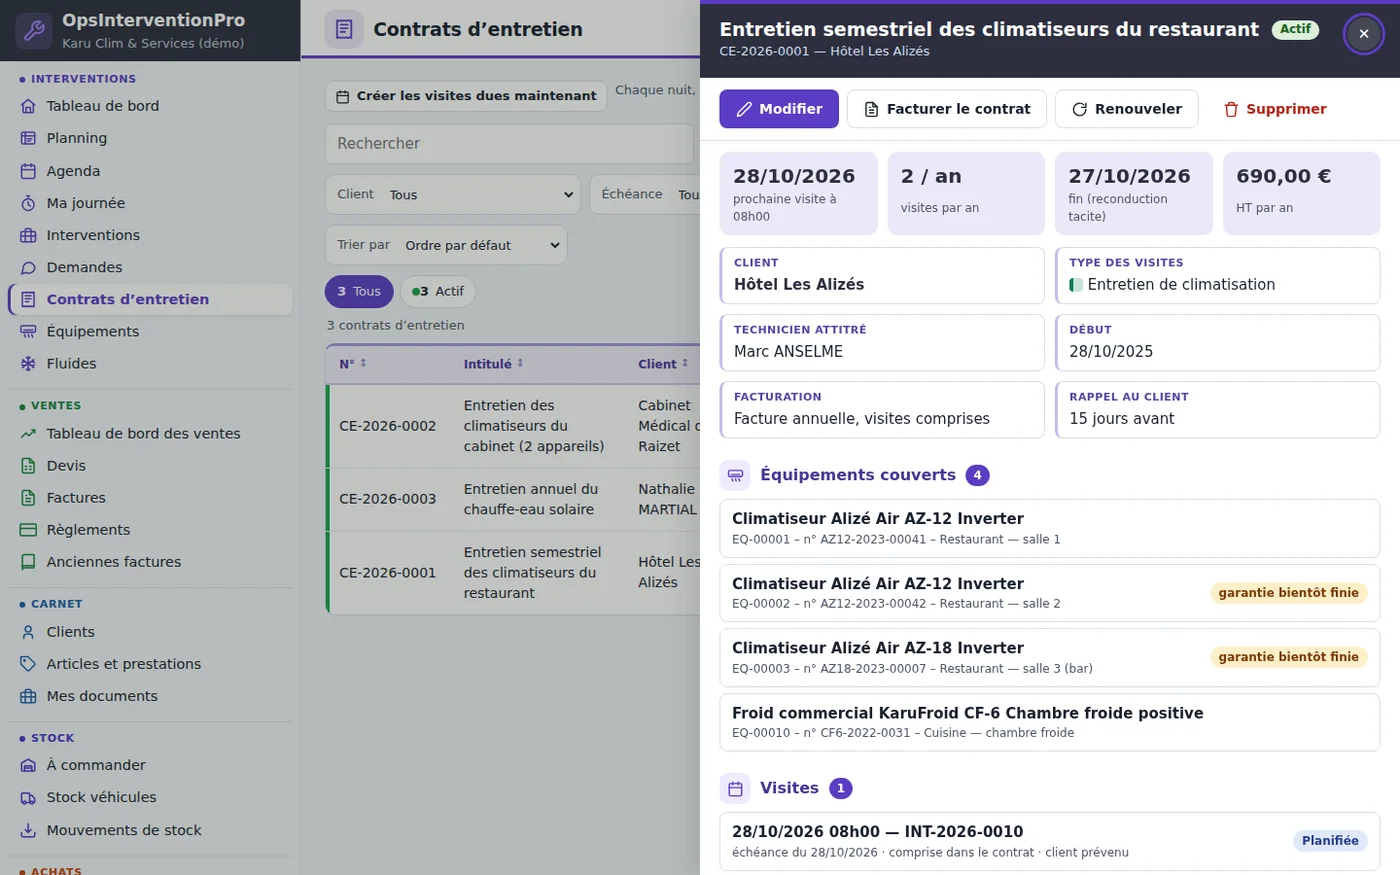The height and width of the screenshot is (875, 1400).
Task: Open the Trier par sort dropdown
Action: [x=446, y=245]
